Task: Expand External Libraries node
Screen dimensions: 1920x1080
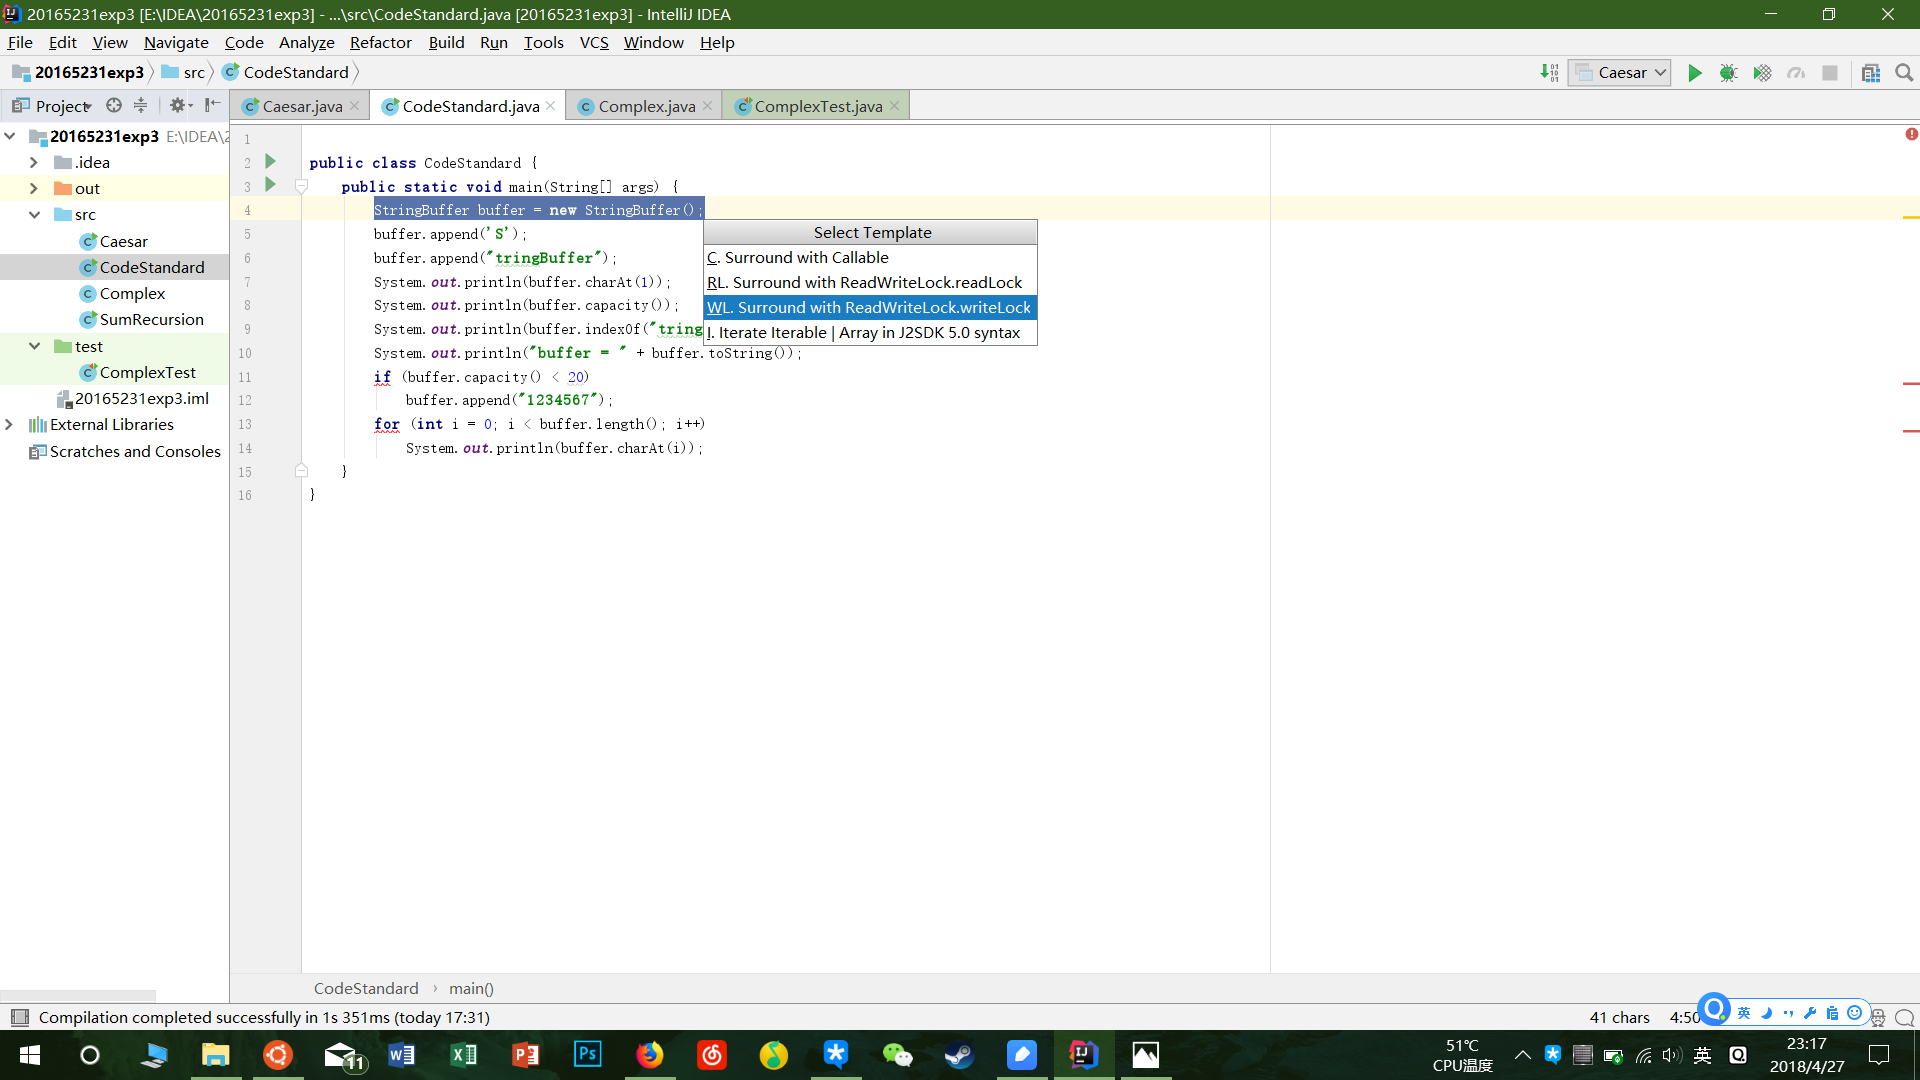Action: click(10, 424)
